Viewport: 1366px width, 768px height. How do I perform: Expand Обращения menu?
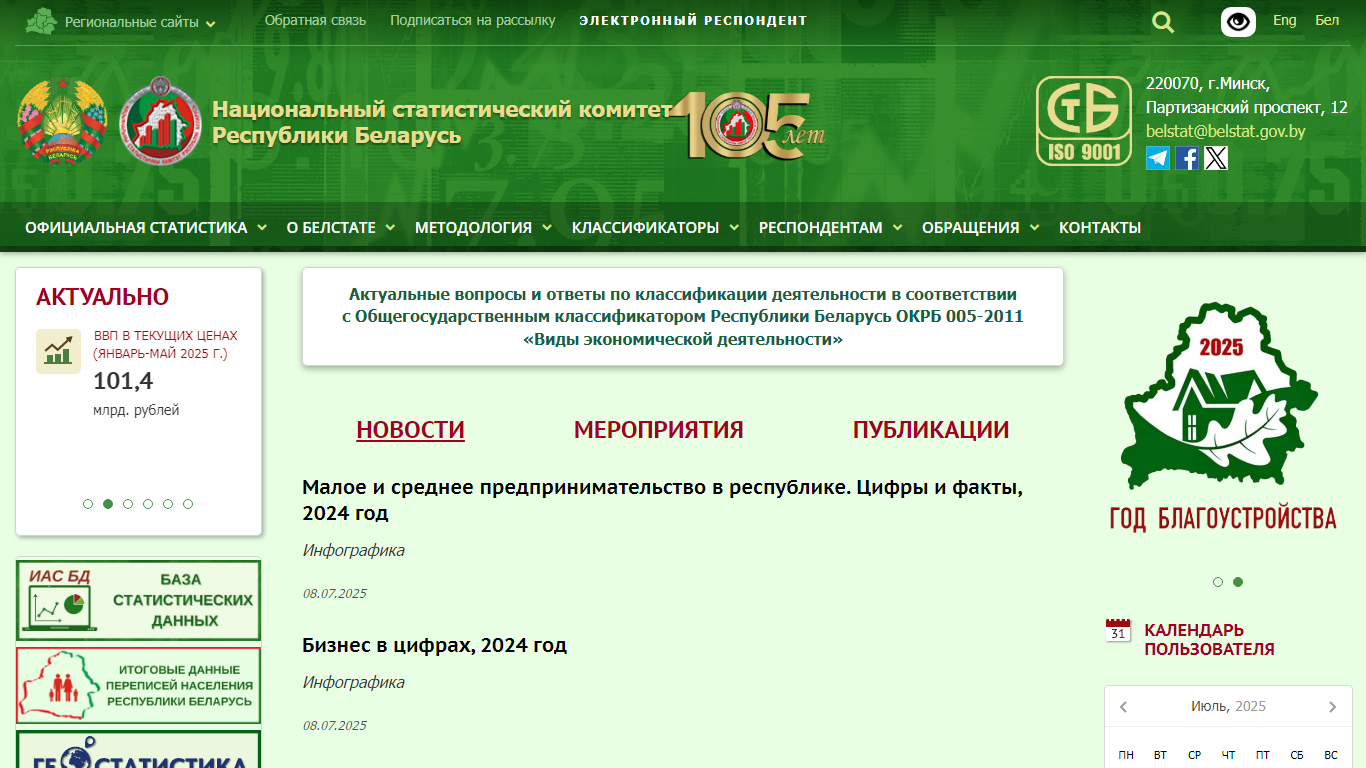point(981,228)
